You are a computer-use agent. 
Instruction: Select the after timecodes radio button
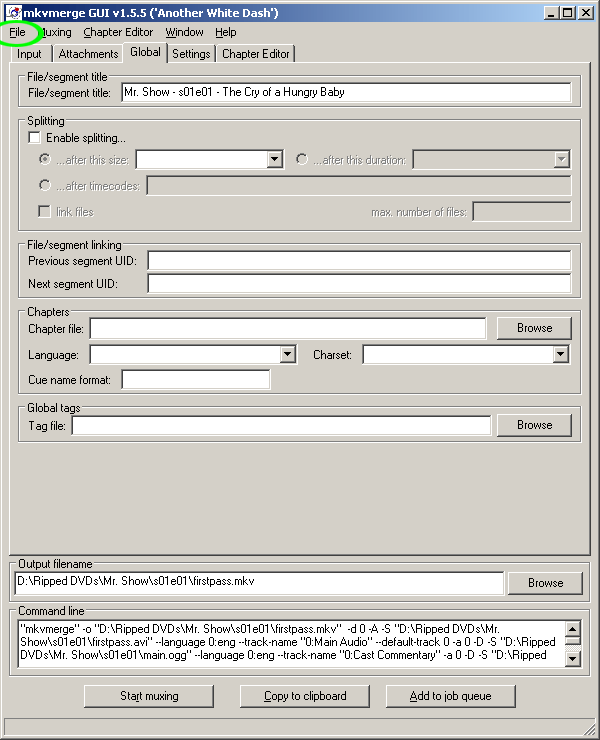[45, 185]
